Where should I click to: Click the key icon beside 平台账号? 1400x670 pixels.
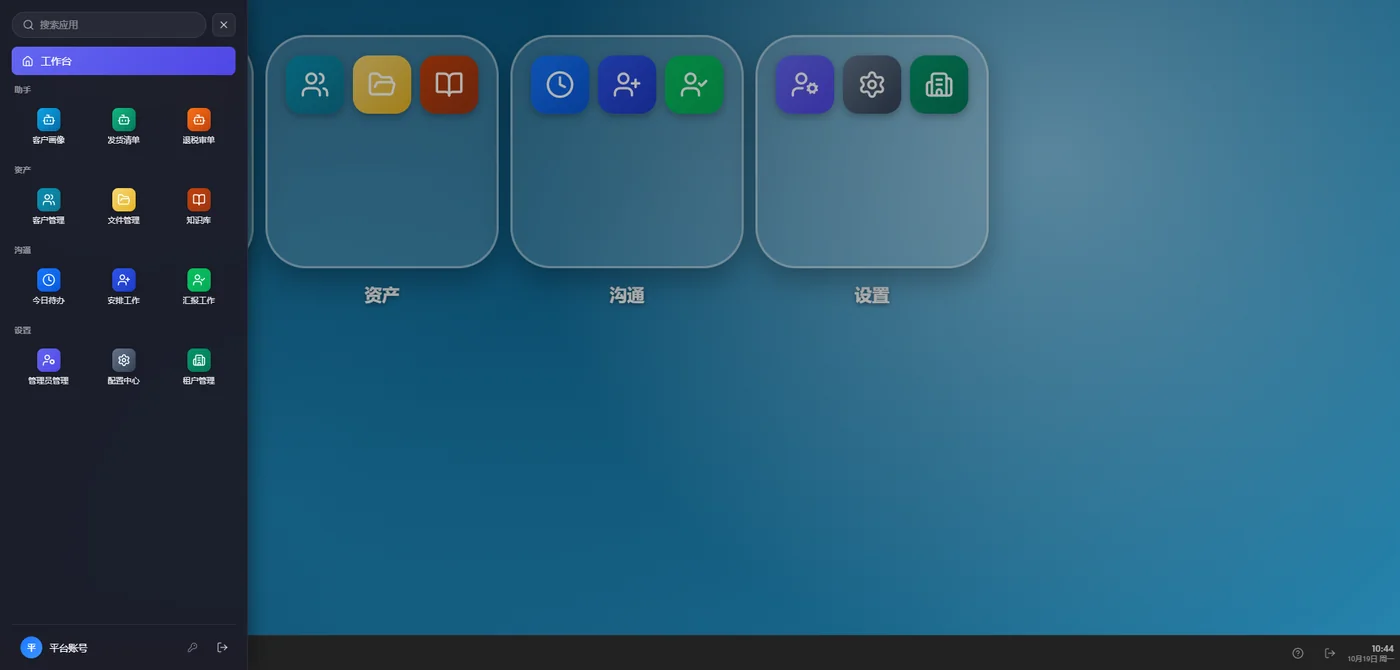pyautogui.click(x=193, y=648)
